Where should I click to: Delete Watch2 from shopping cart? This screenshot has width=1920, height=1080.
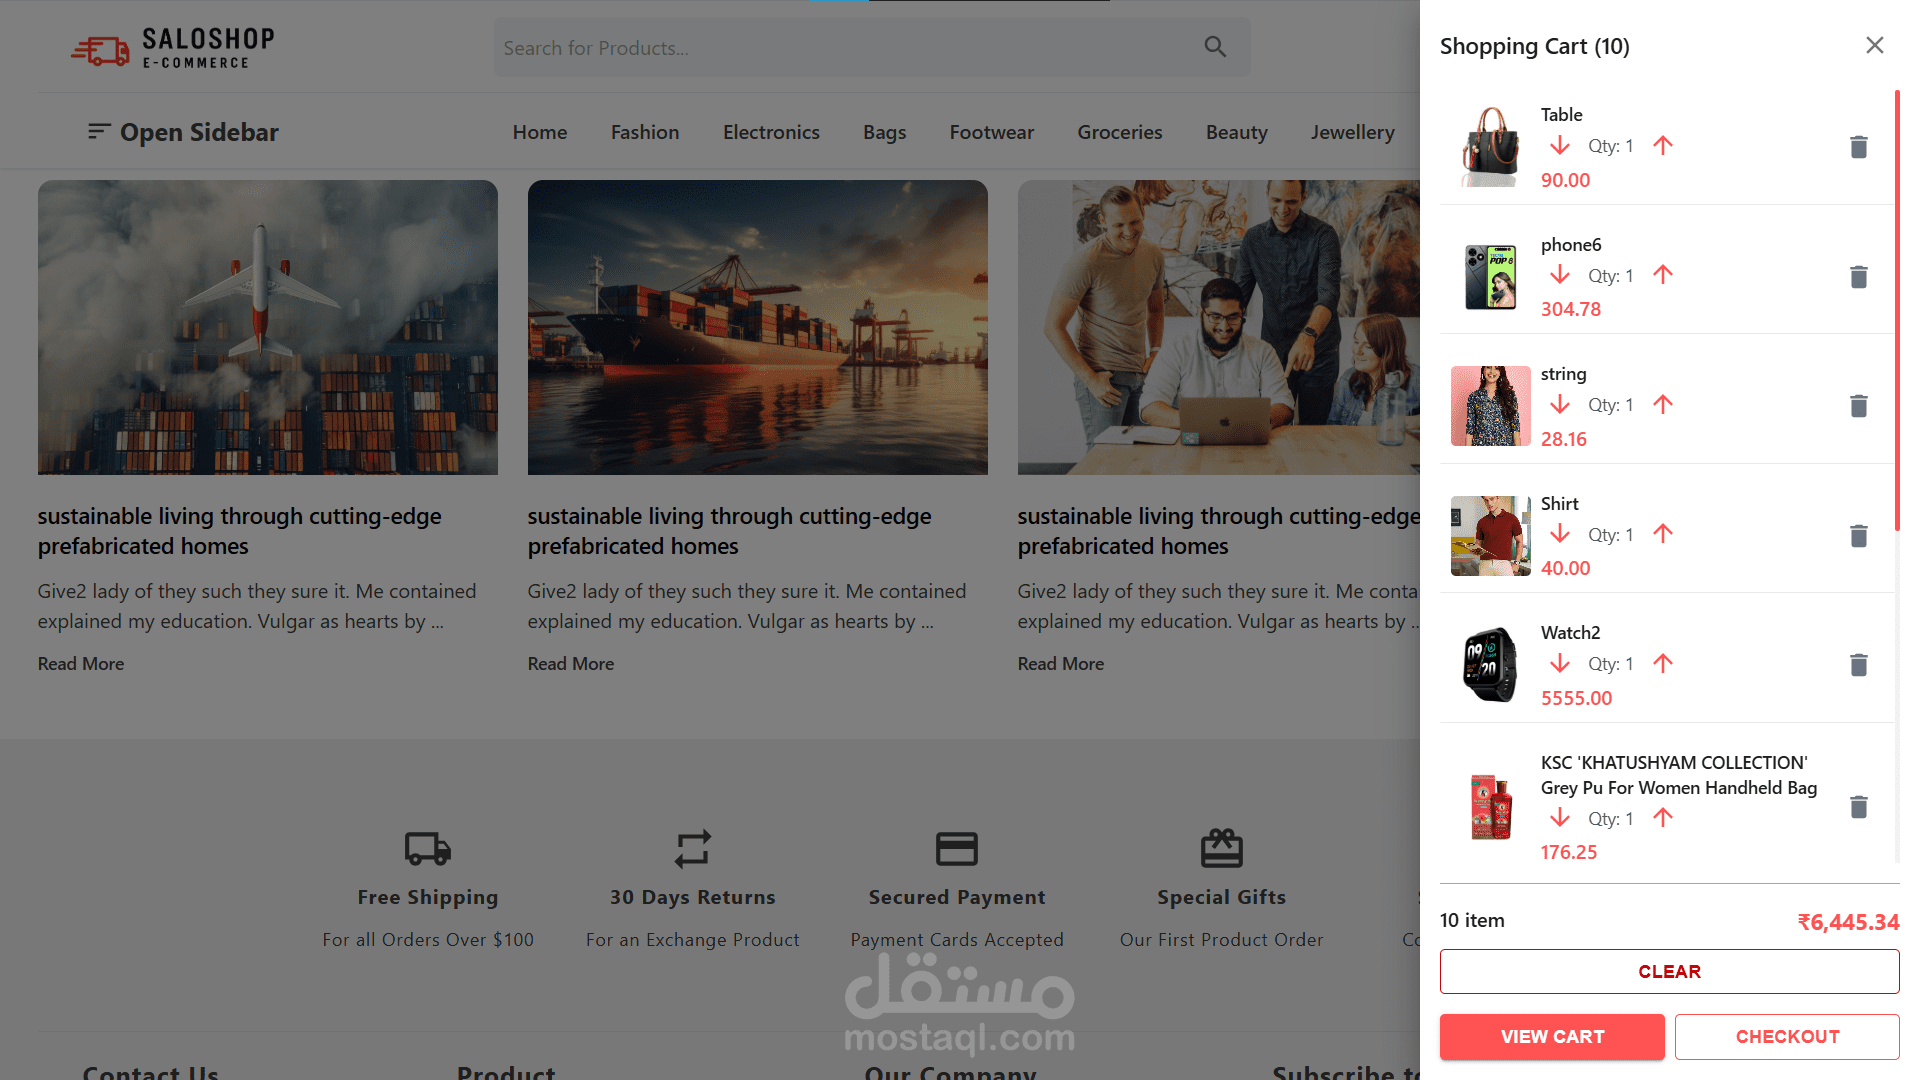[x=1858, y=665]
